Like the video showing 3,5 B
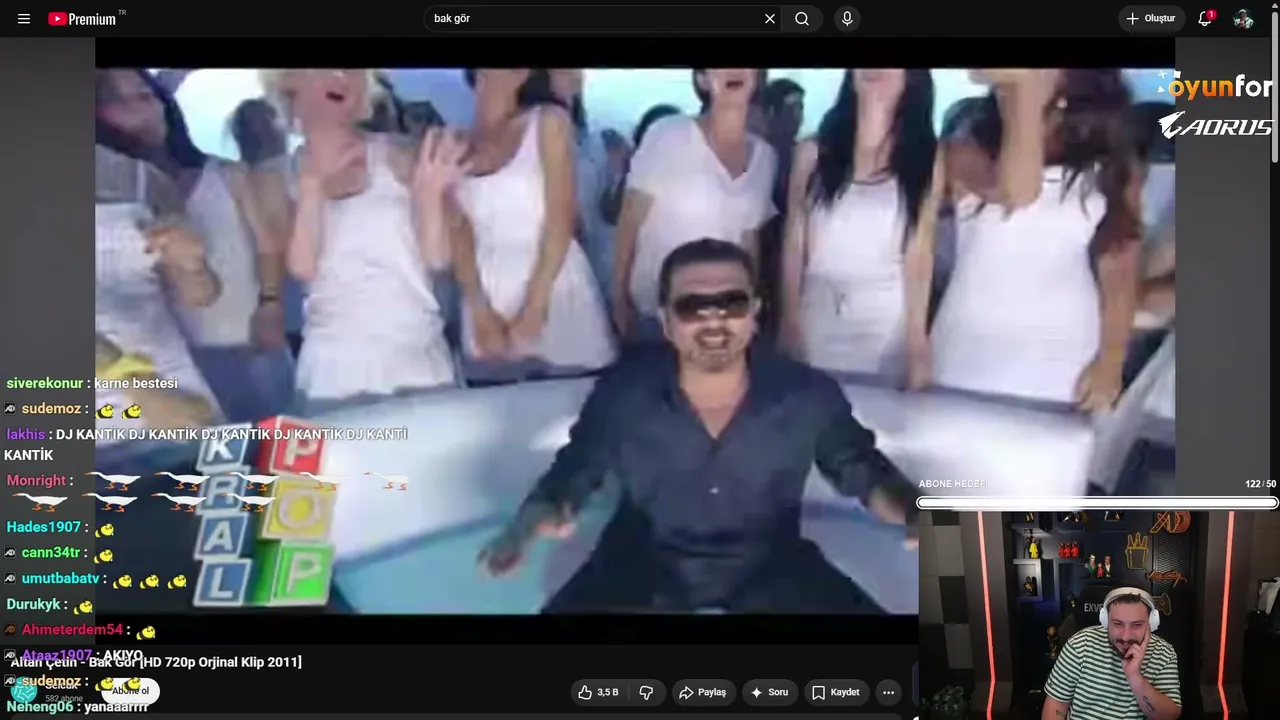1280x720 pixels. tap(598, 692)
